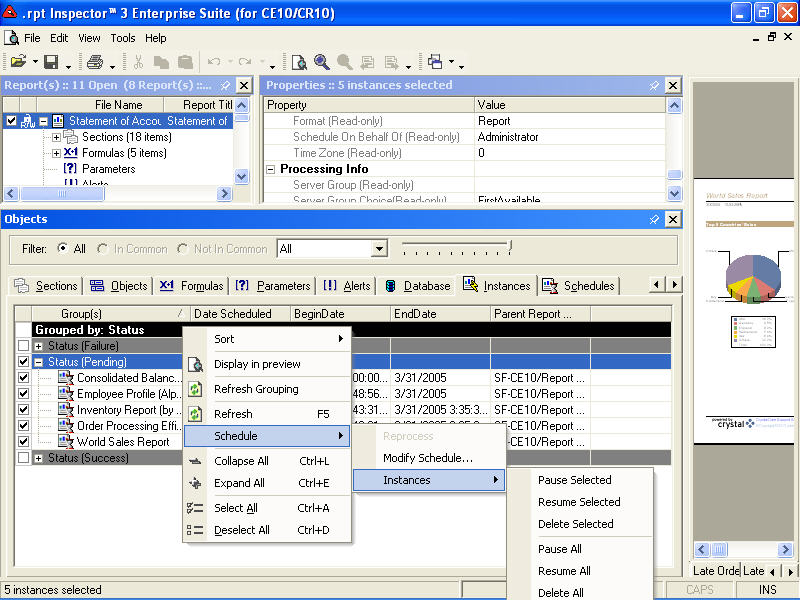Click the window layout icon in the toolbar
The width and height of the screenshot is (800, 600).
pyautogui.click(x=435, y=62)
